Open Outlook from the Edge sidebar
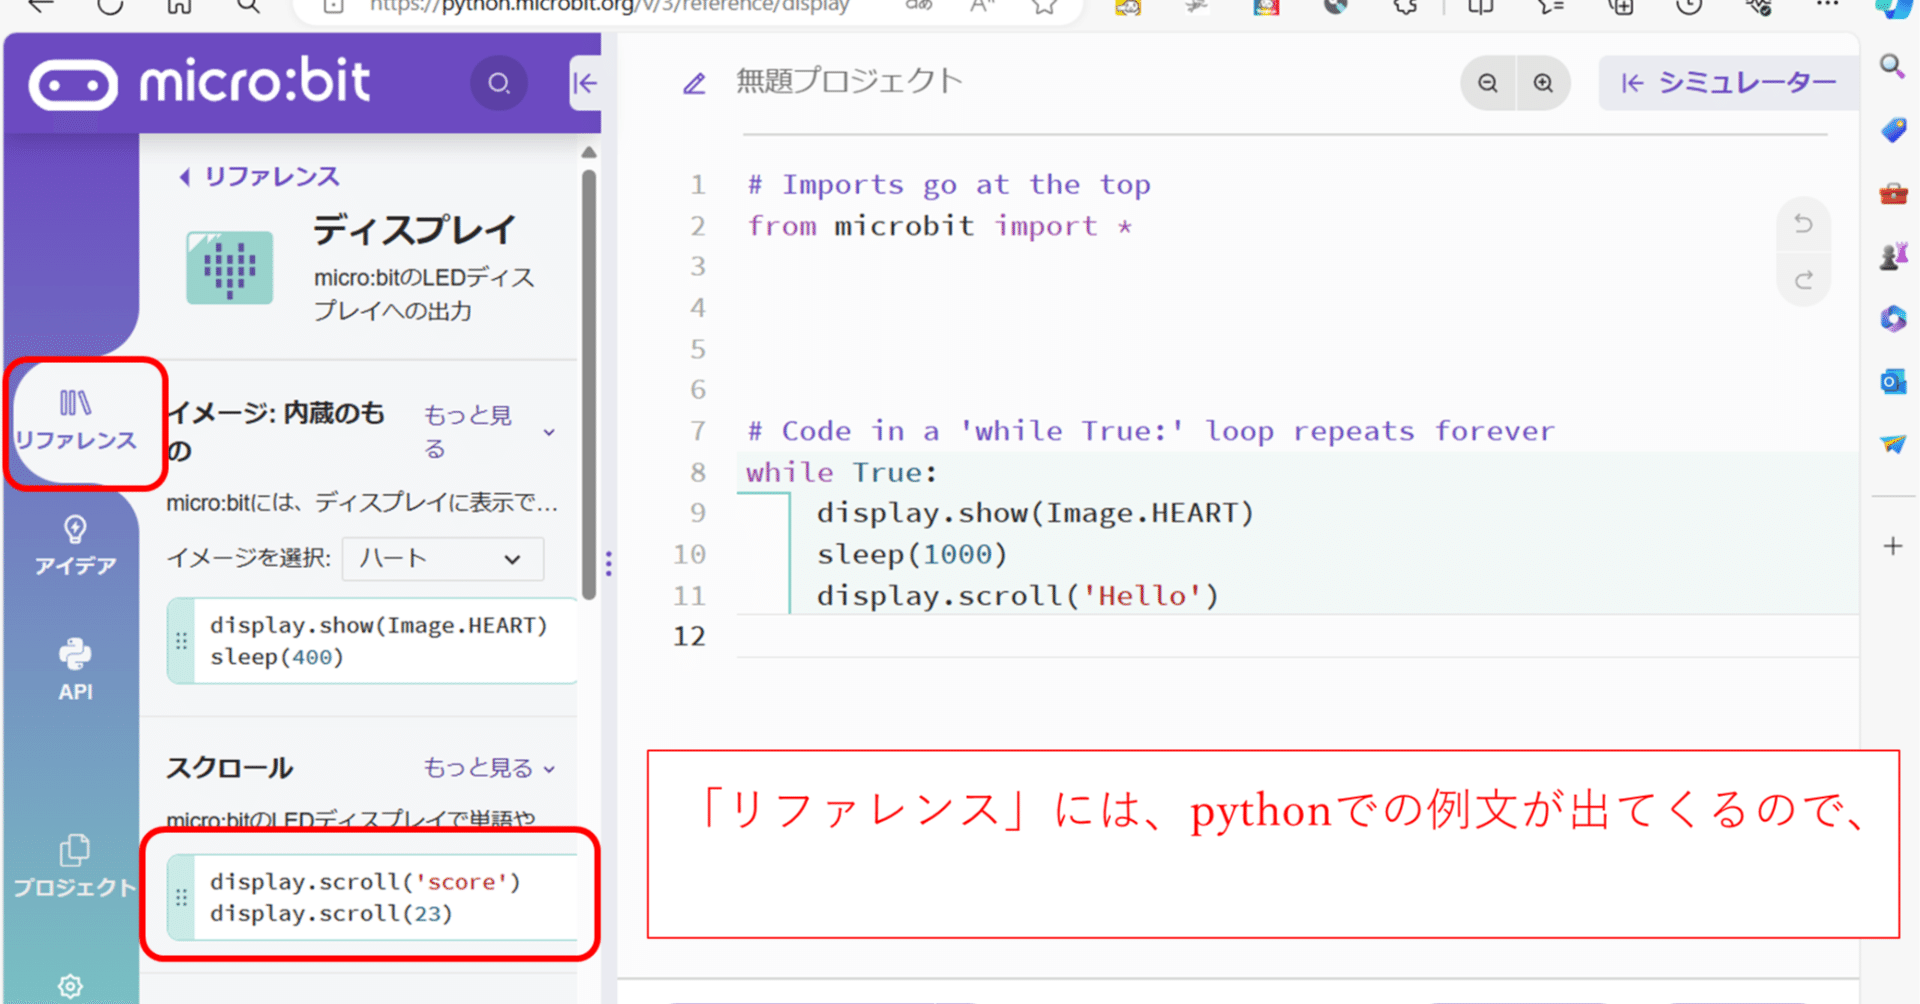Image resolution: width=1920 pixels, height=1004 pixels. pos(1893,381)
